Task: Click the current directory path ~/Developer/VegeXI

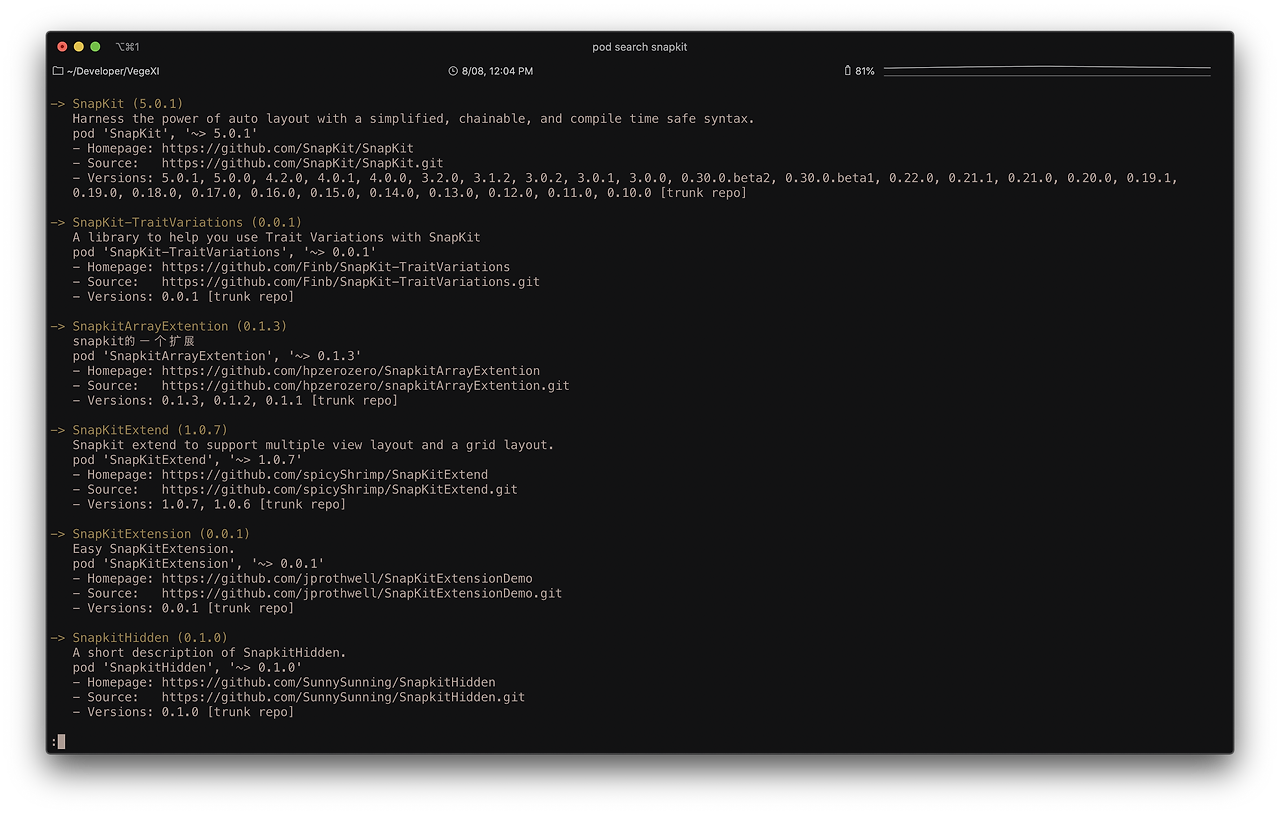Action: [x=113, y=71]
